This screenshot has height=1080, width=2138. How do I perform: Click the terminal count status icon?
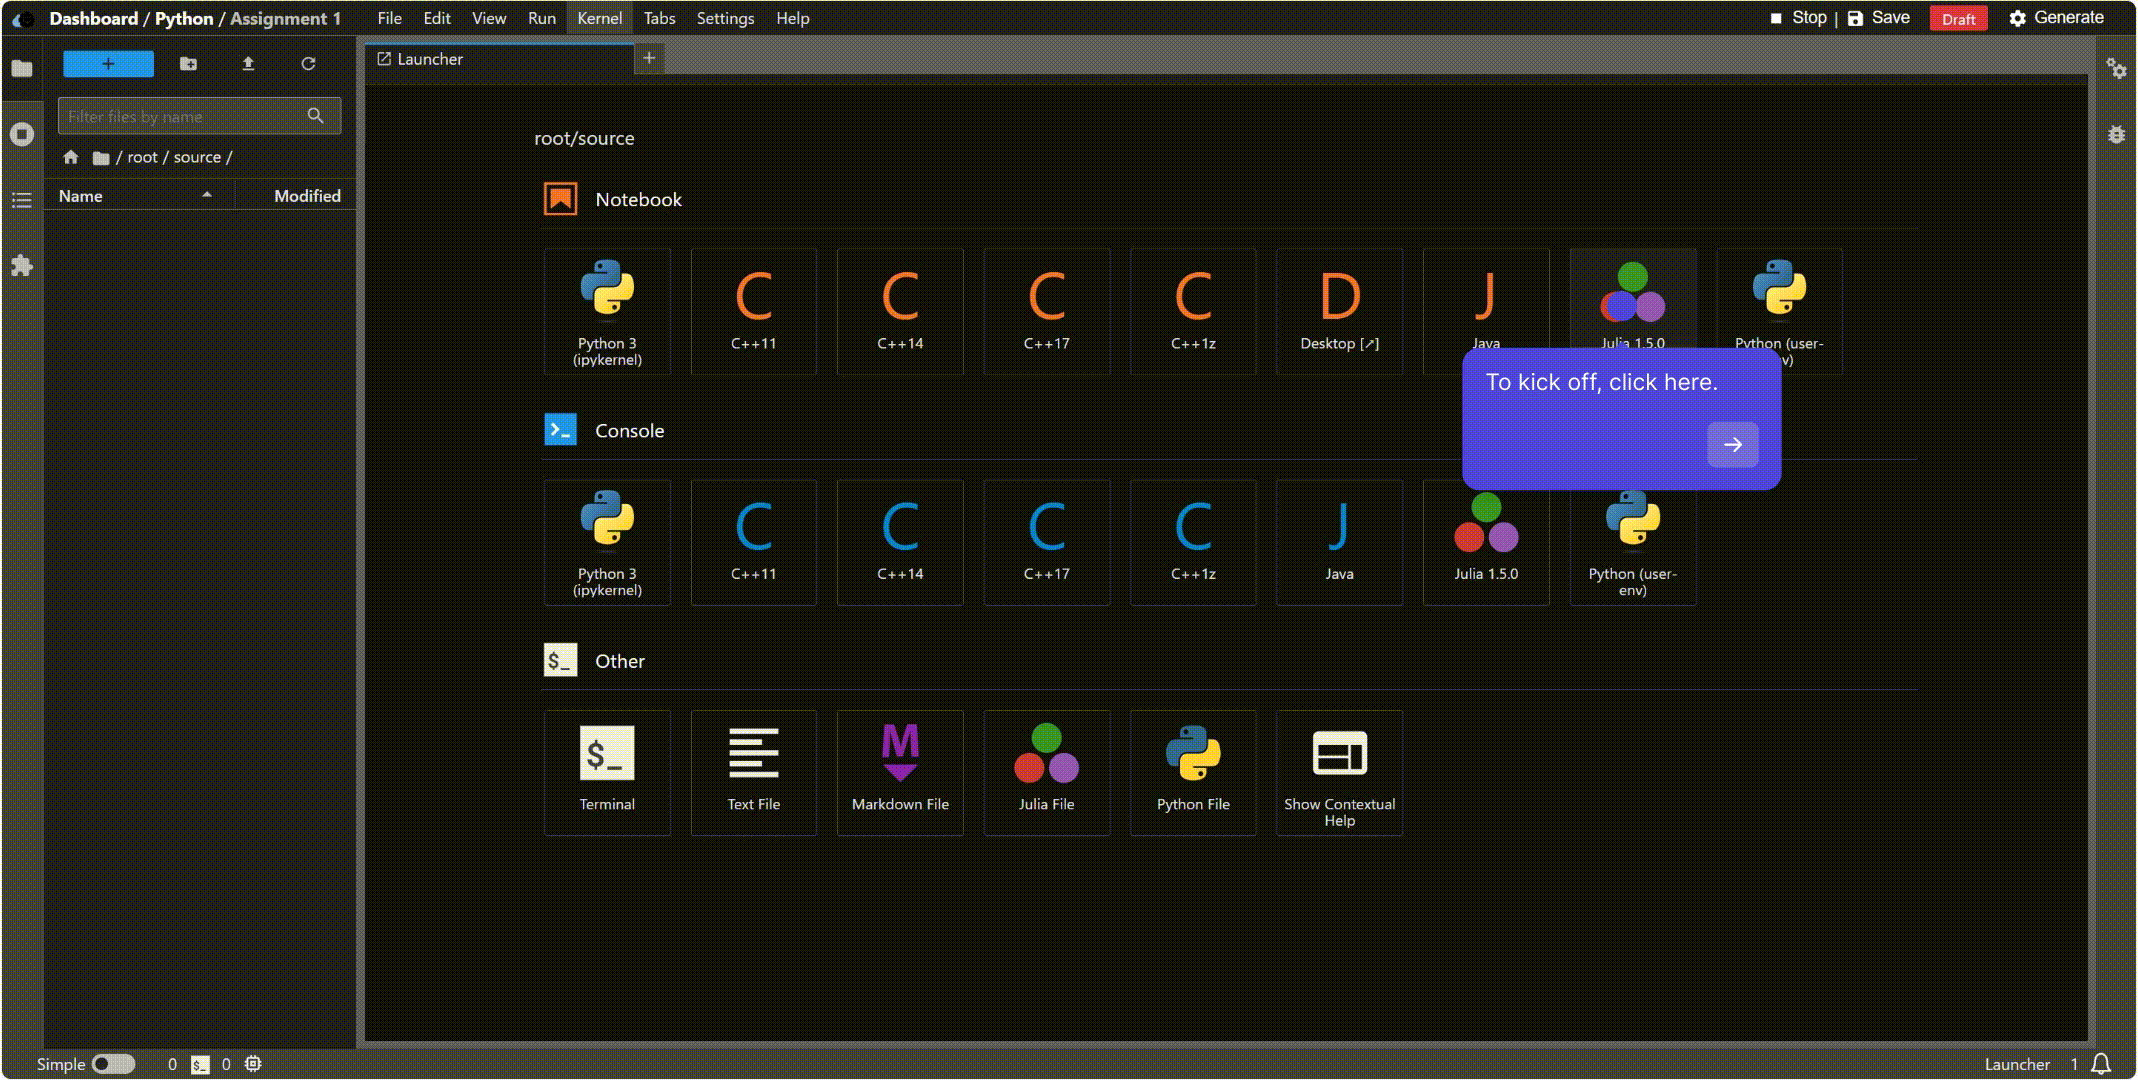pyautogui.click(x=200, y=1064)
